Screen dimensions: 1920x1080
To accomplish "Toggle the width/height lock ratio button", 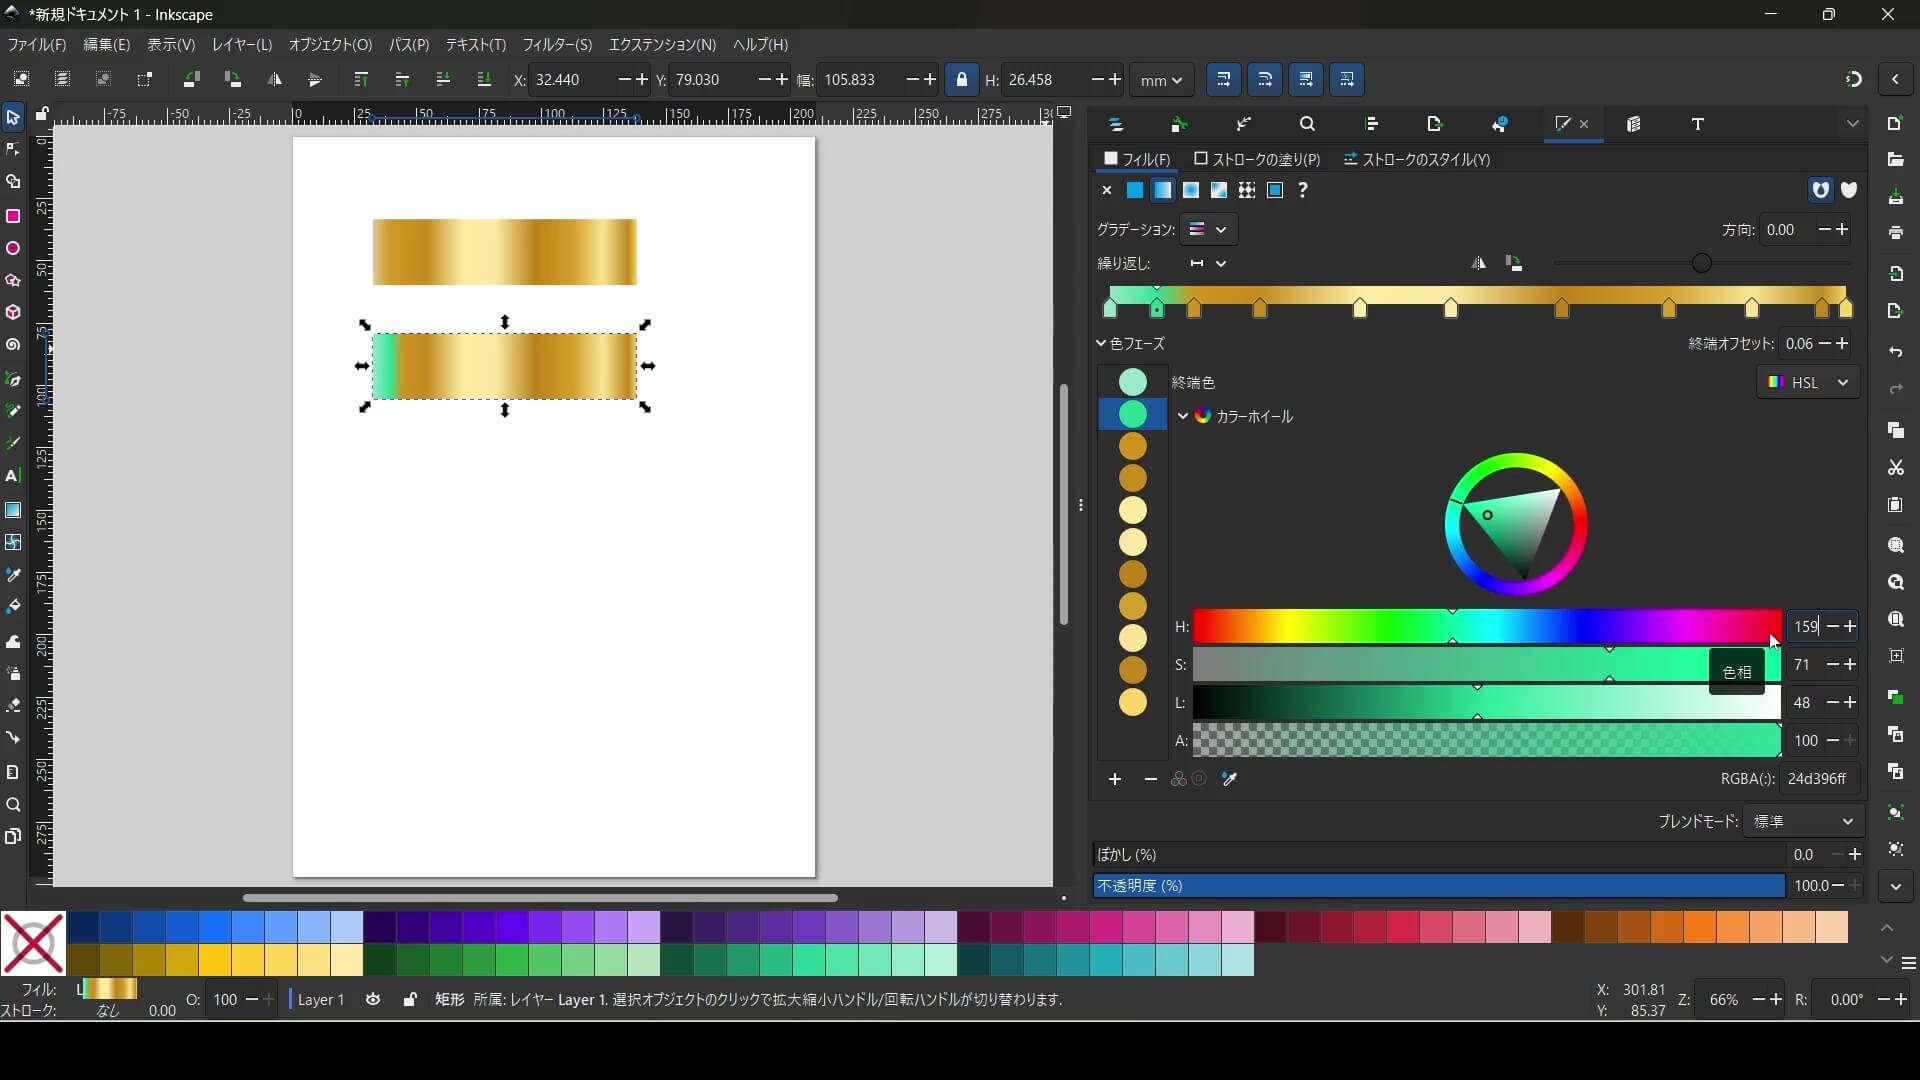I will pos(962,80).
